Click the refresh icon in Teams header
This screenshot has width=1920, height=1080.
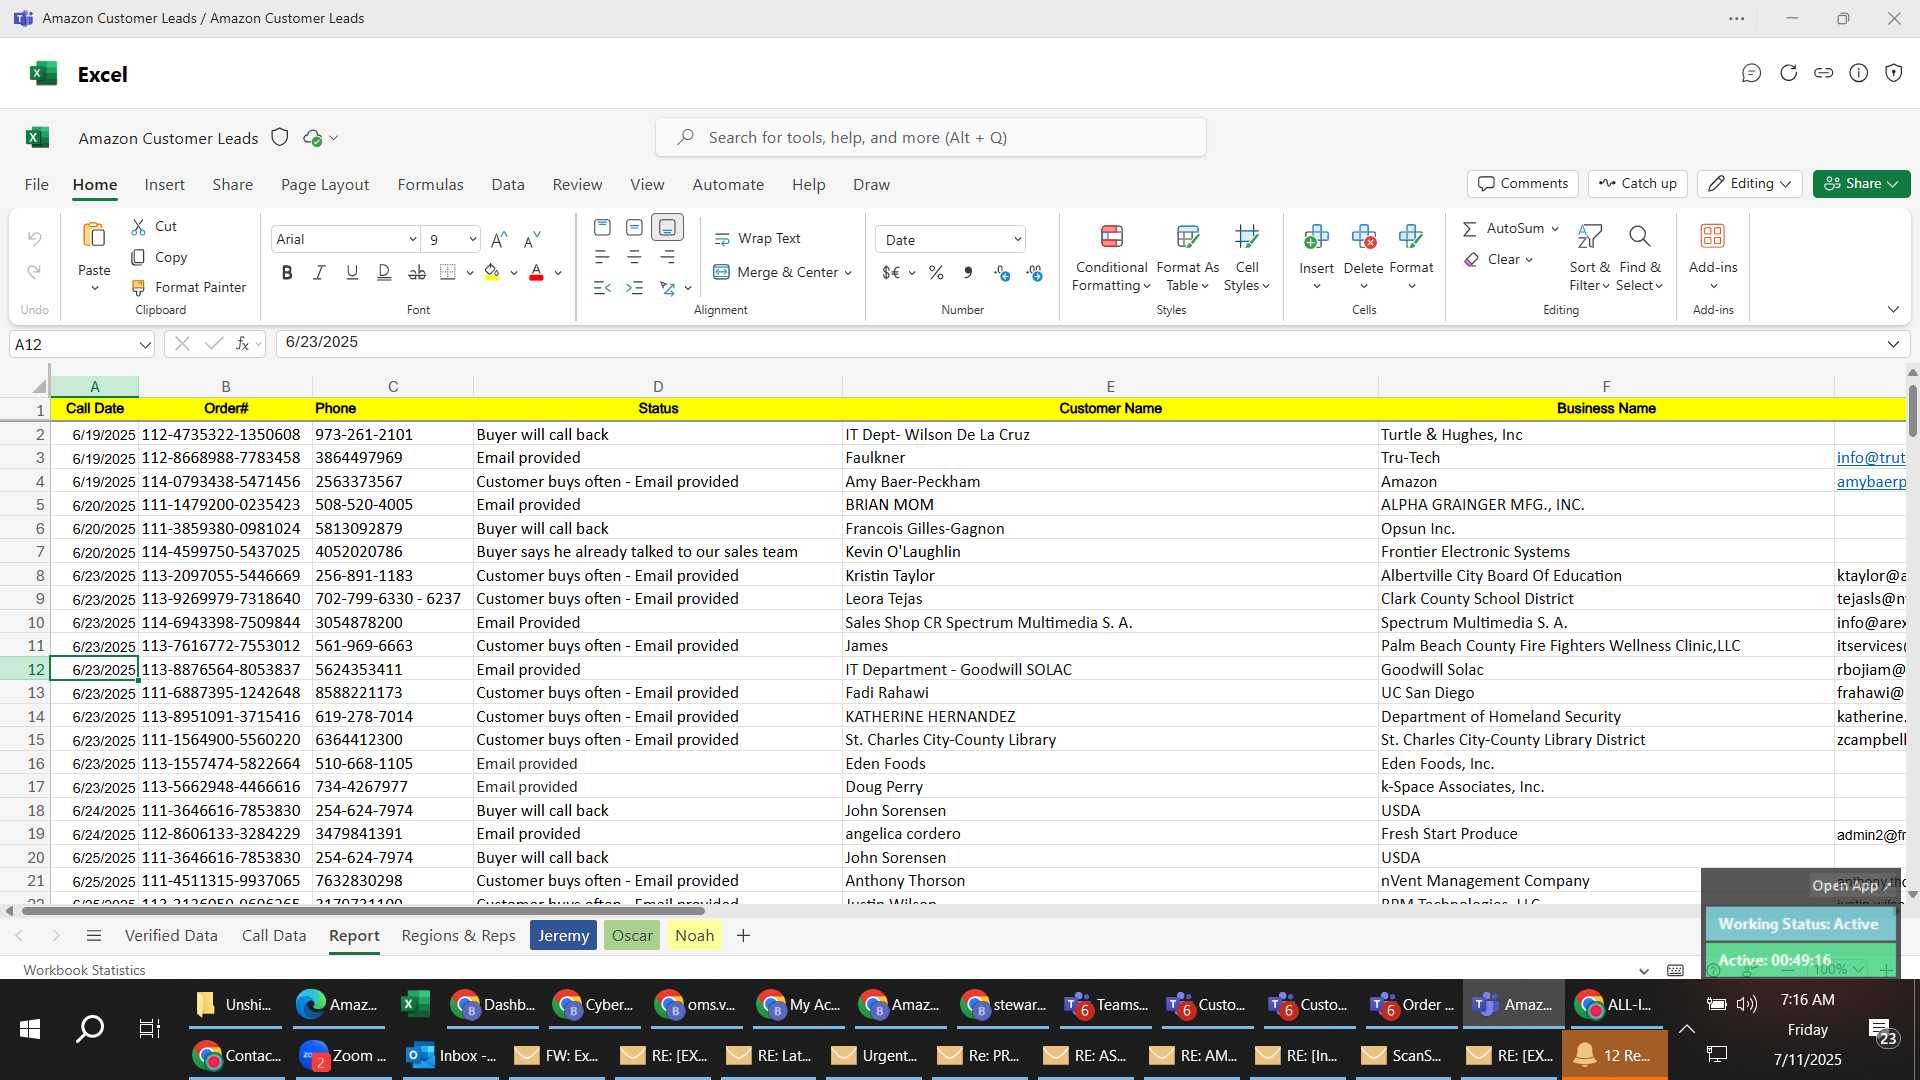1788,73
